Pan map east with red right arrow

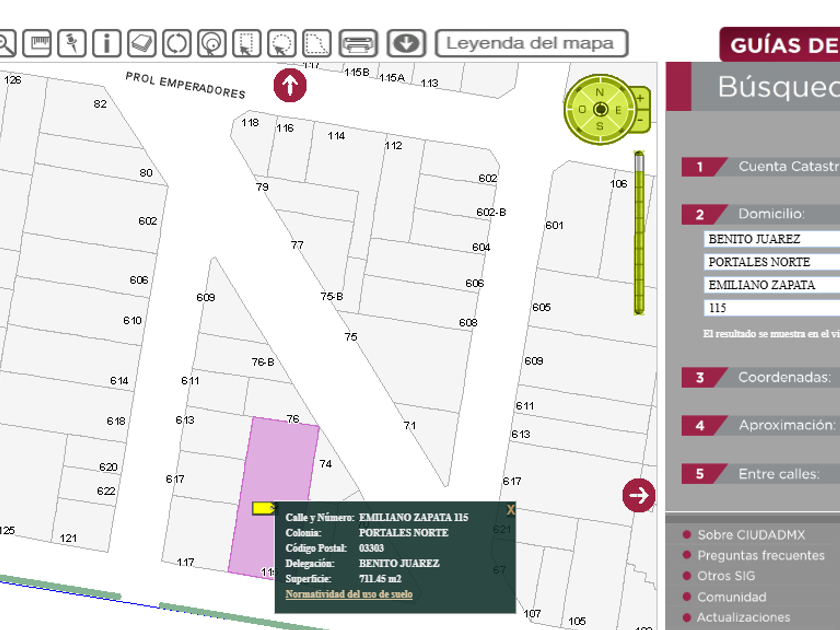(x=639, y=495)
